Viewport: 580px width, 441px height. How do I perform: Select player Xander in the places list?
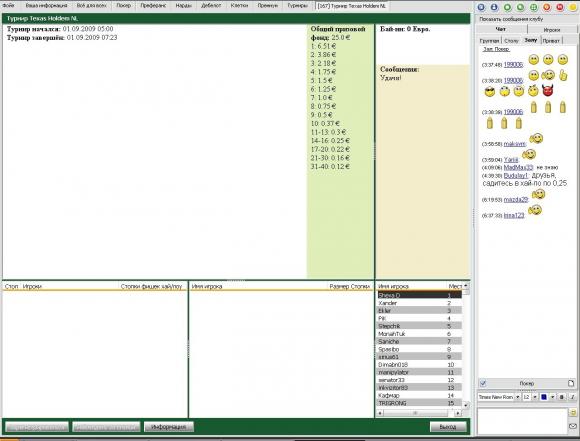tap(419, 303)
